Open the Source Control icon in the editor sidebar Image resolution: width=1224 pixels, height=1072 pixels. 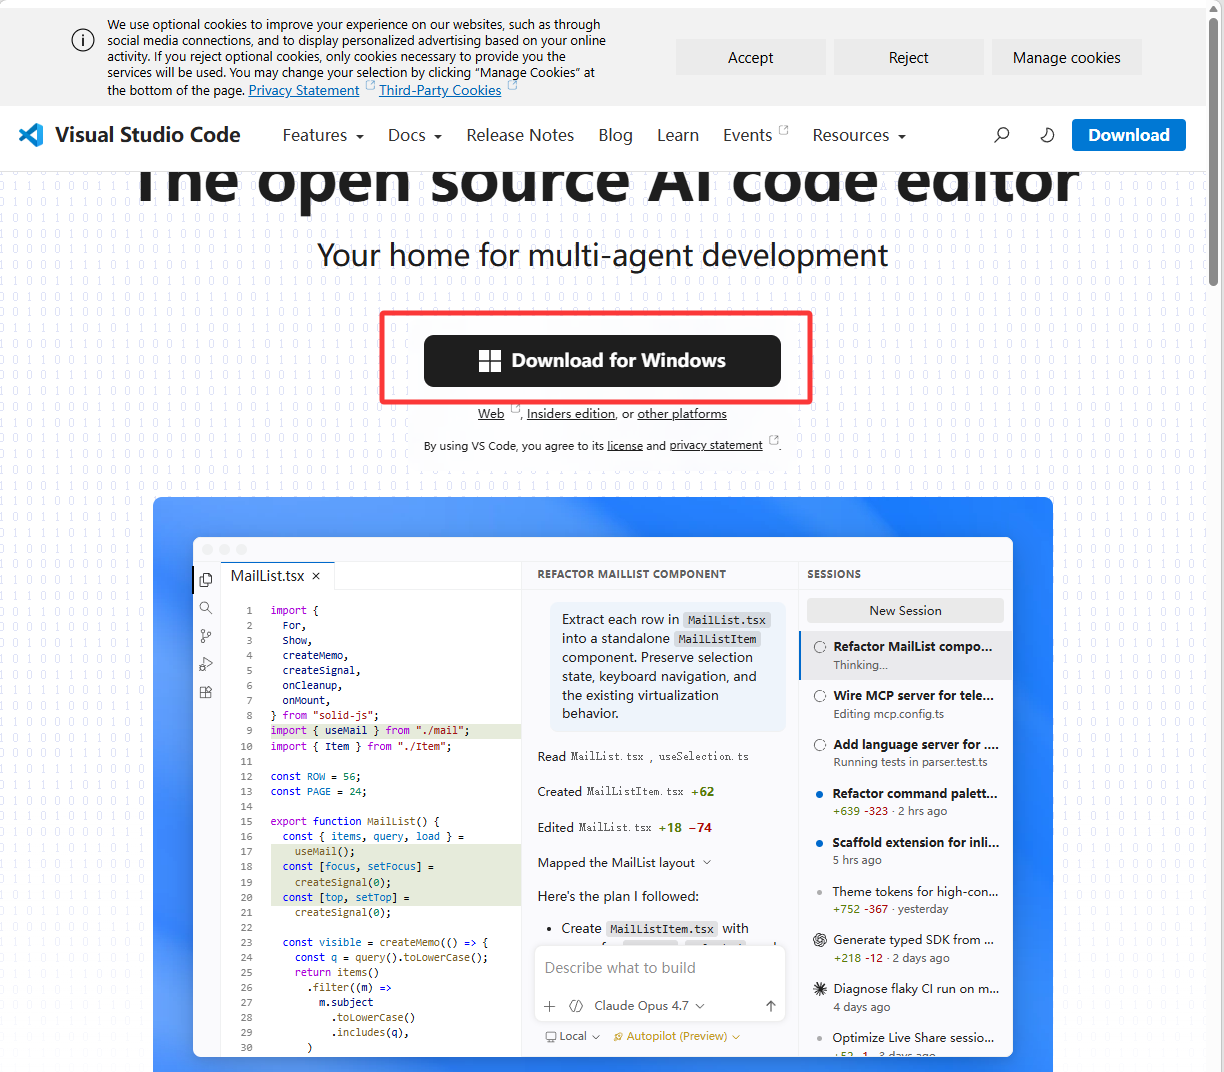click(x=206, y=636)
